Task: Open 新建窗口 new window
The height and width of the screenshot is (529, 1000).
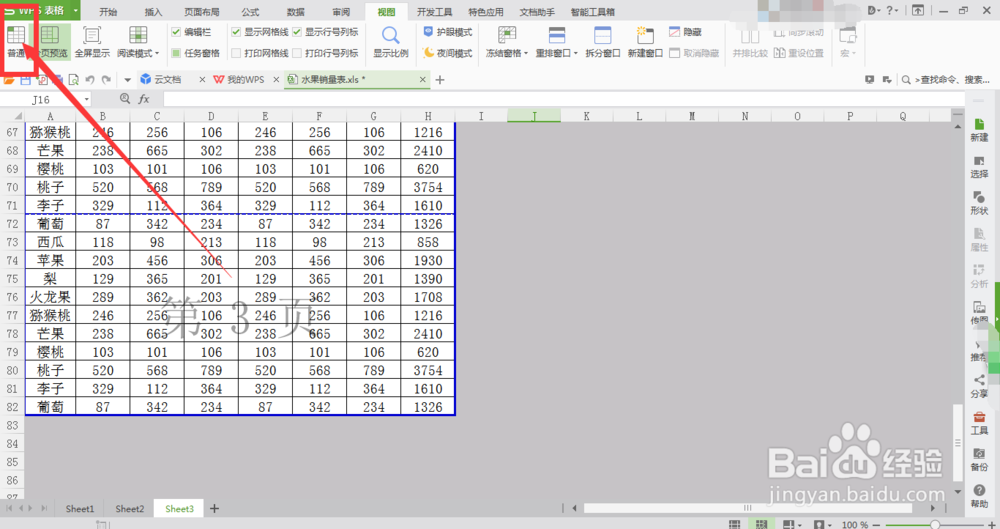Action: point(645,42)
